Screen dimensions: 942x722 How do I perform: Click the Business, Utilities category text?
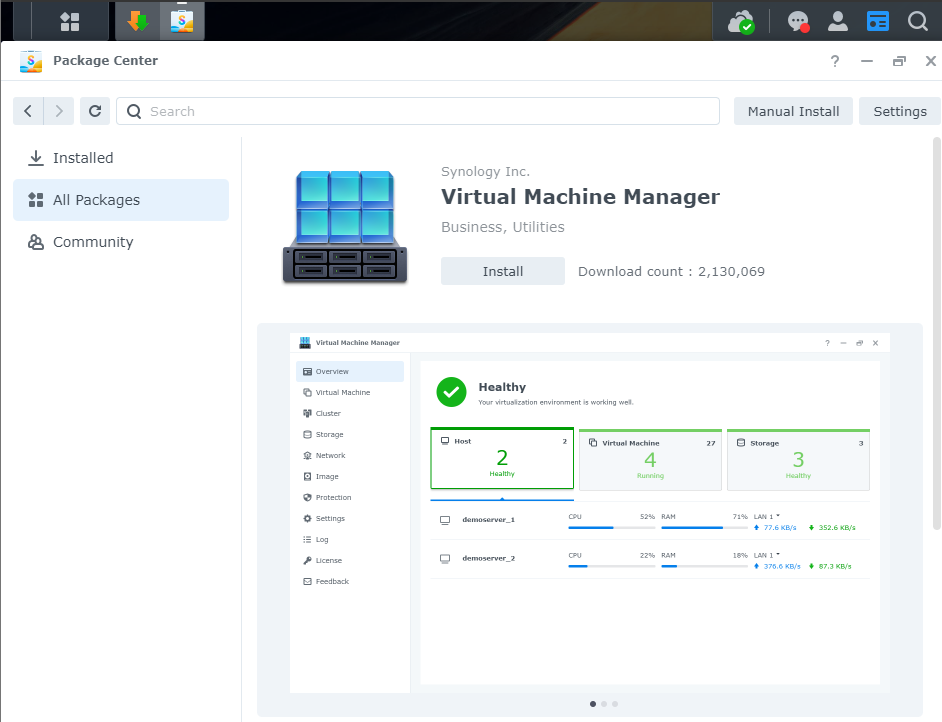[x=503, y=227]
